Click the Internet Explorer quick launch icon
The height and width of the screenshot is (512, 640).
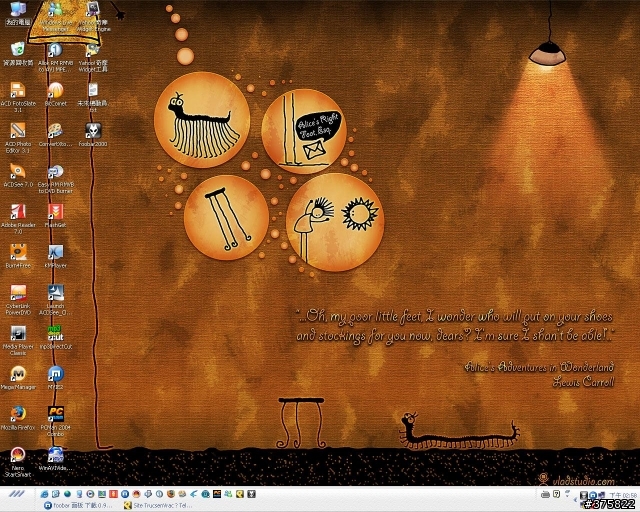click(x=44, y=494)
